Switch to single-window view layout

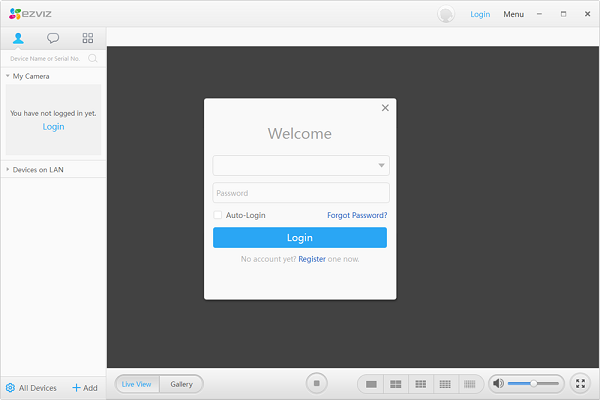[x=371, y=383]
